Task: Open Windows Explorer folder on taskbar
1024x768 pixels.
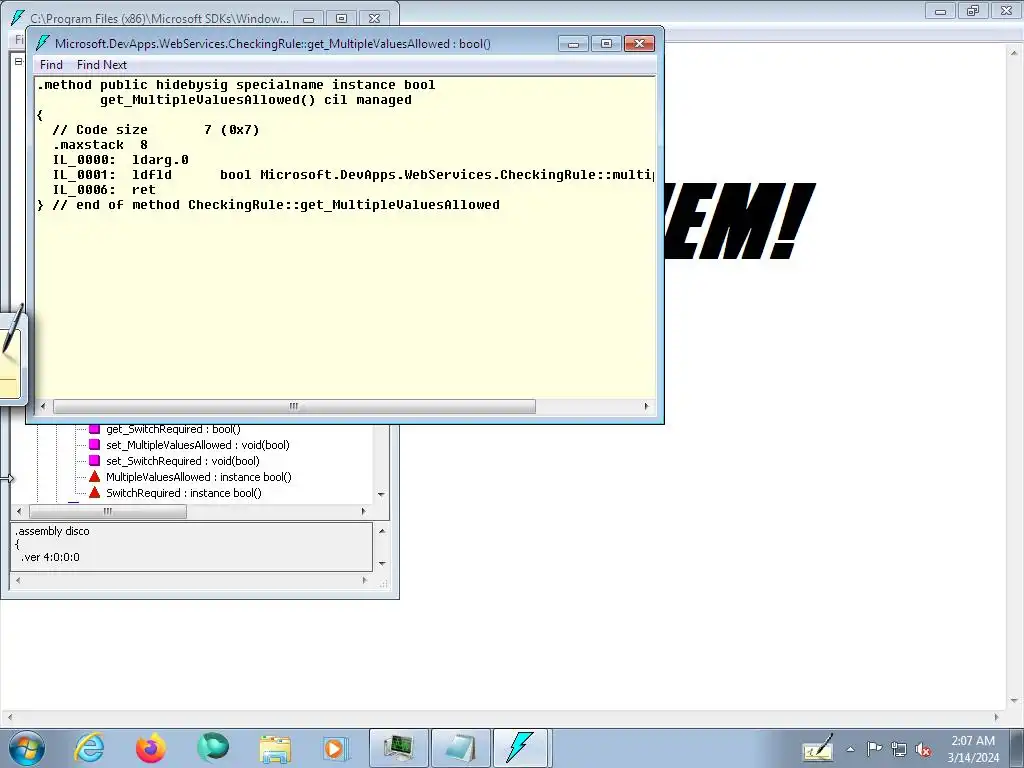Action: point(275,749)
